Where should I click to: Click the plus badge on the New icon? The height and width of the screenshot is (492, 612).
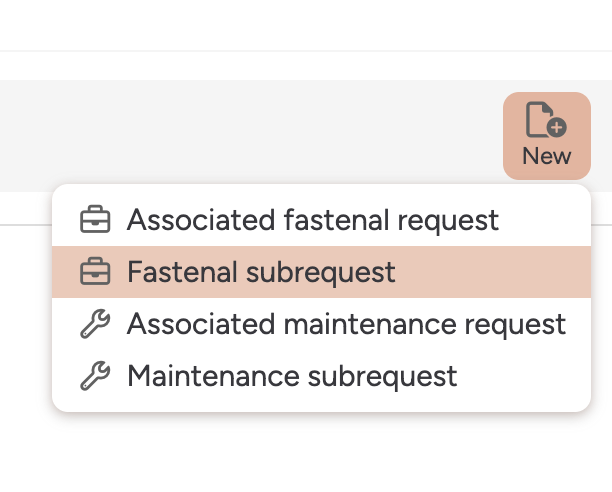(557, 128)
